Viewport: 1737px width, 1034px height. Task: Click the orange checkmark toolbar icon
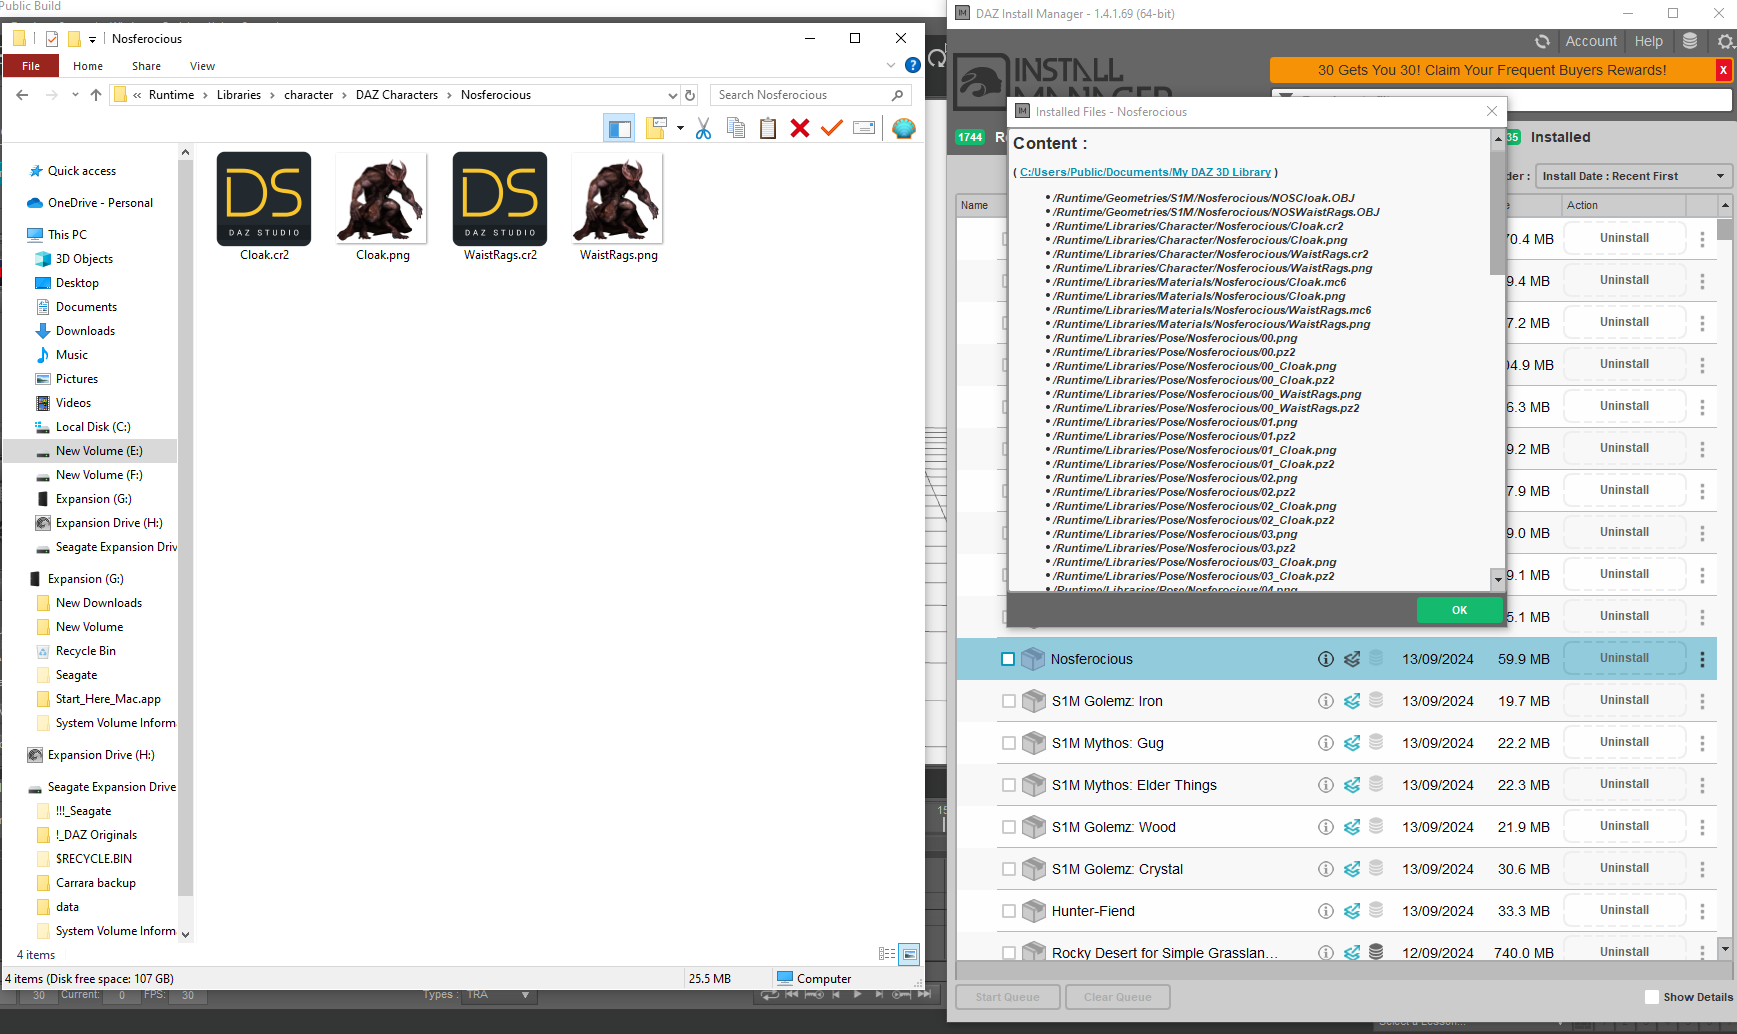pyautogui.click(x=832, y=128)
